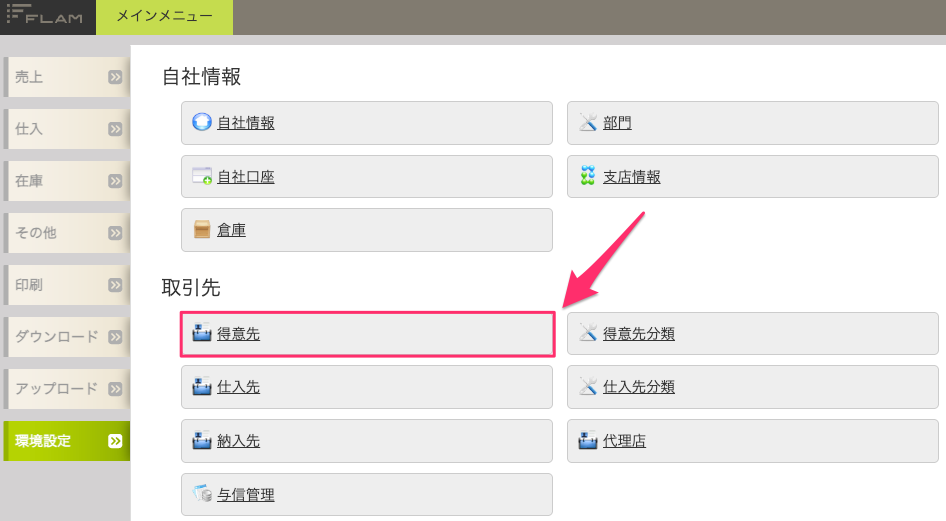
Task: Open the highlighted 得意先 link
Action: tap(238, 333)
